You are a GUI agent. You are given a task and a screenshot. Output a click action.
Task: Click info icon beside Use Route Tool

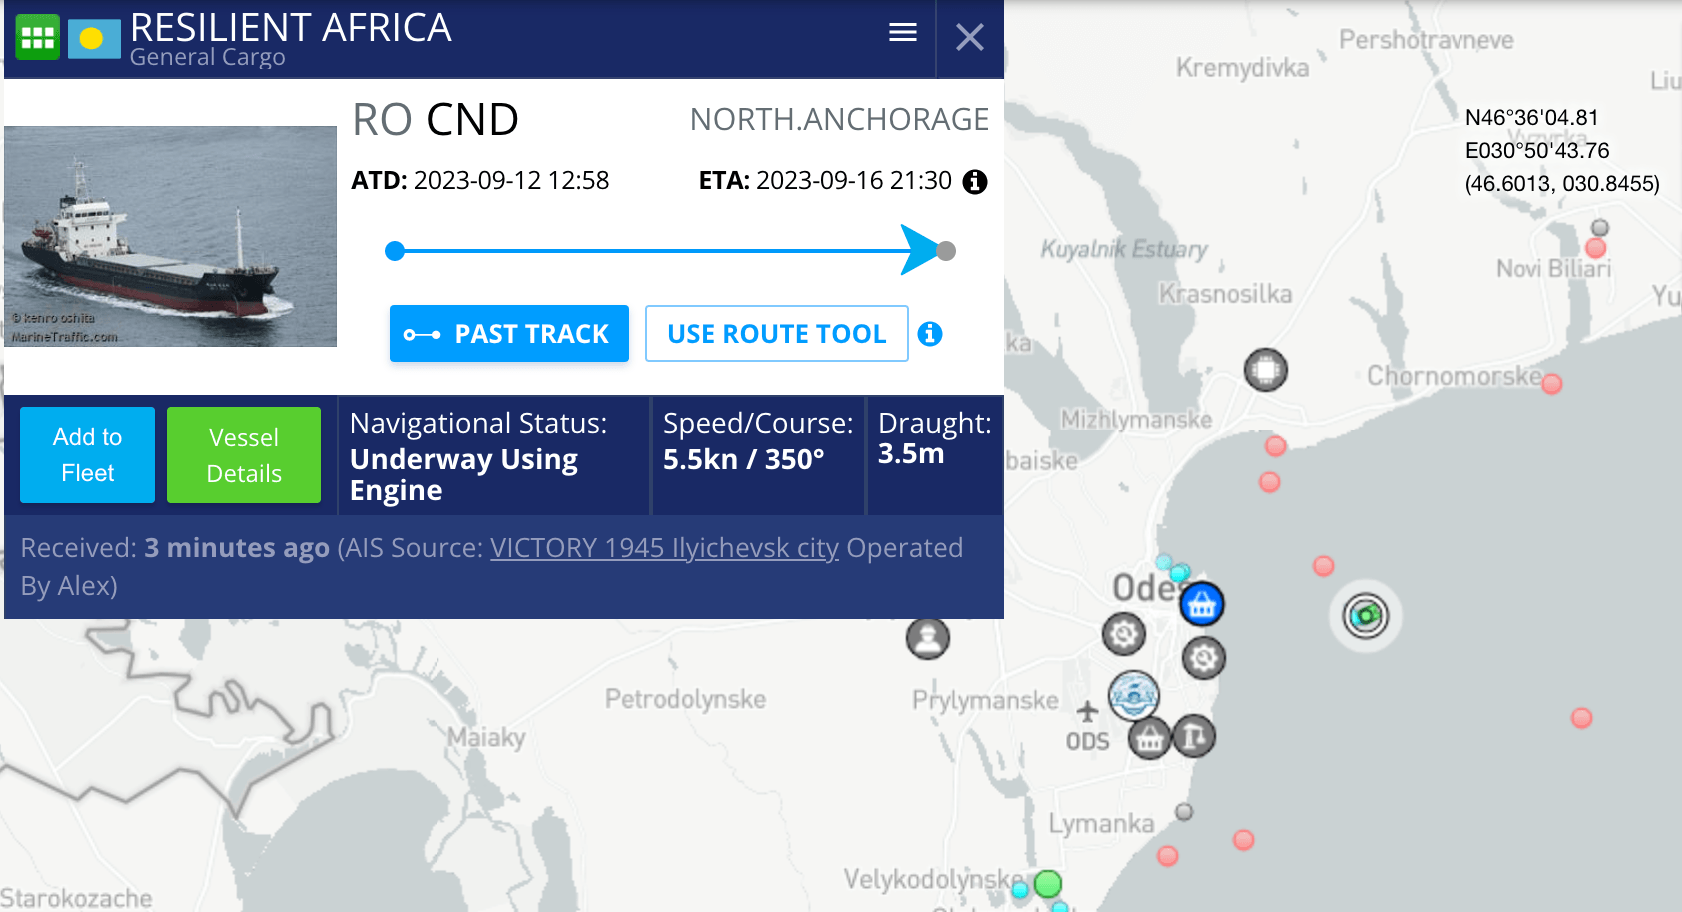point(930,334)
